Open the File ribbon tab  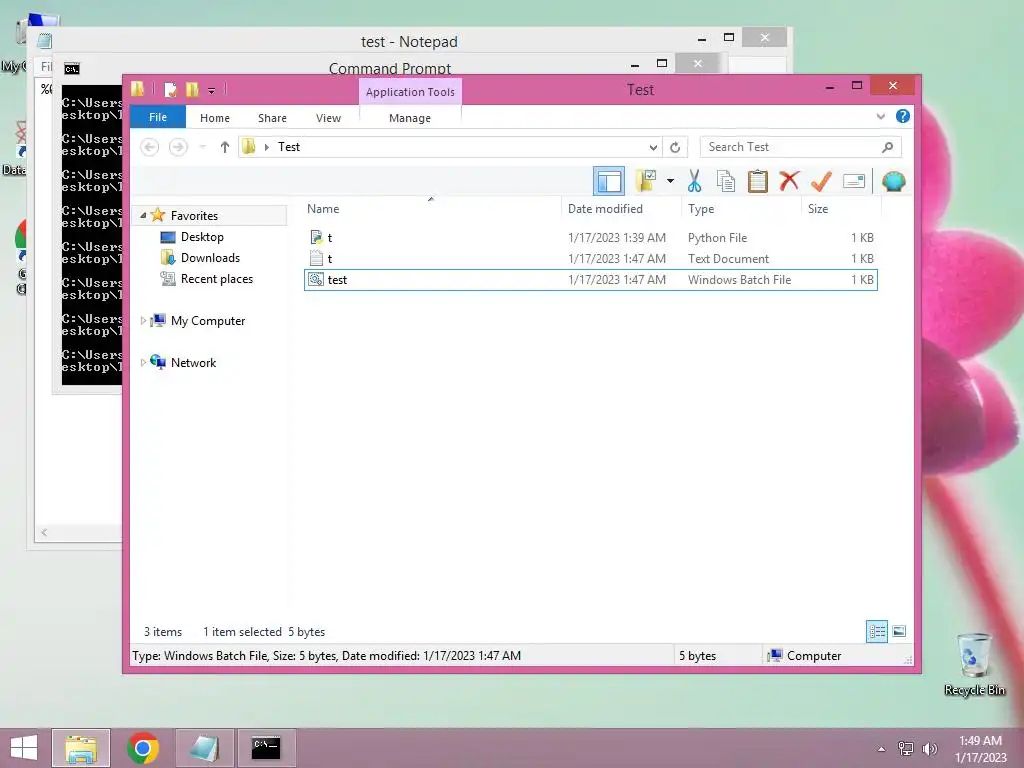coord(158,118)
